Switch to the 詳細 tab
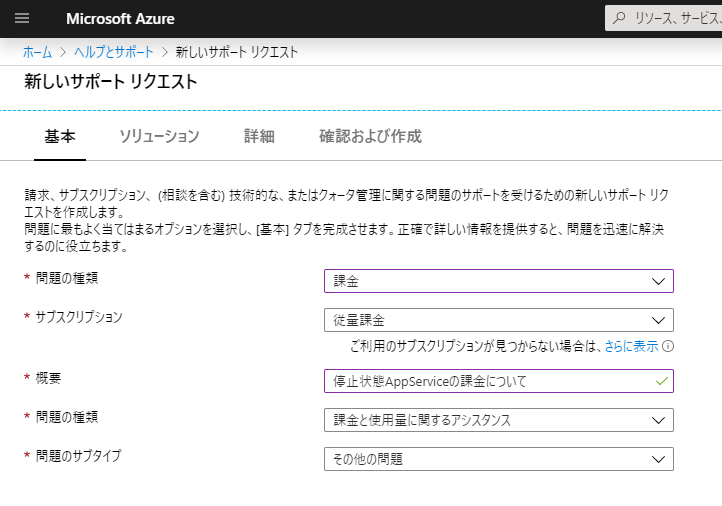Image resolution: width=722 pixels, height=506 pixels. pos(259,136)
